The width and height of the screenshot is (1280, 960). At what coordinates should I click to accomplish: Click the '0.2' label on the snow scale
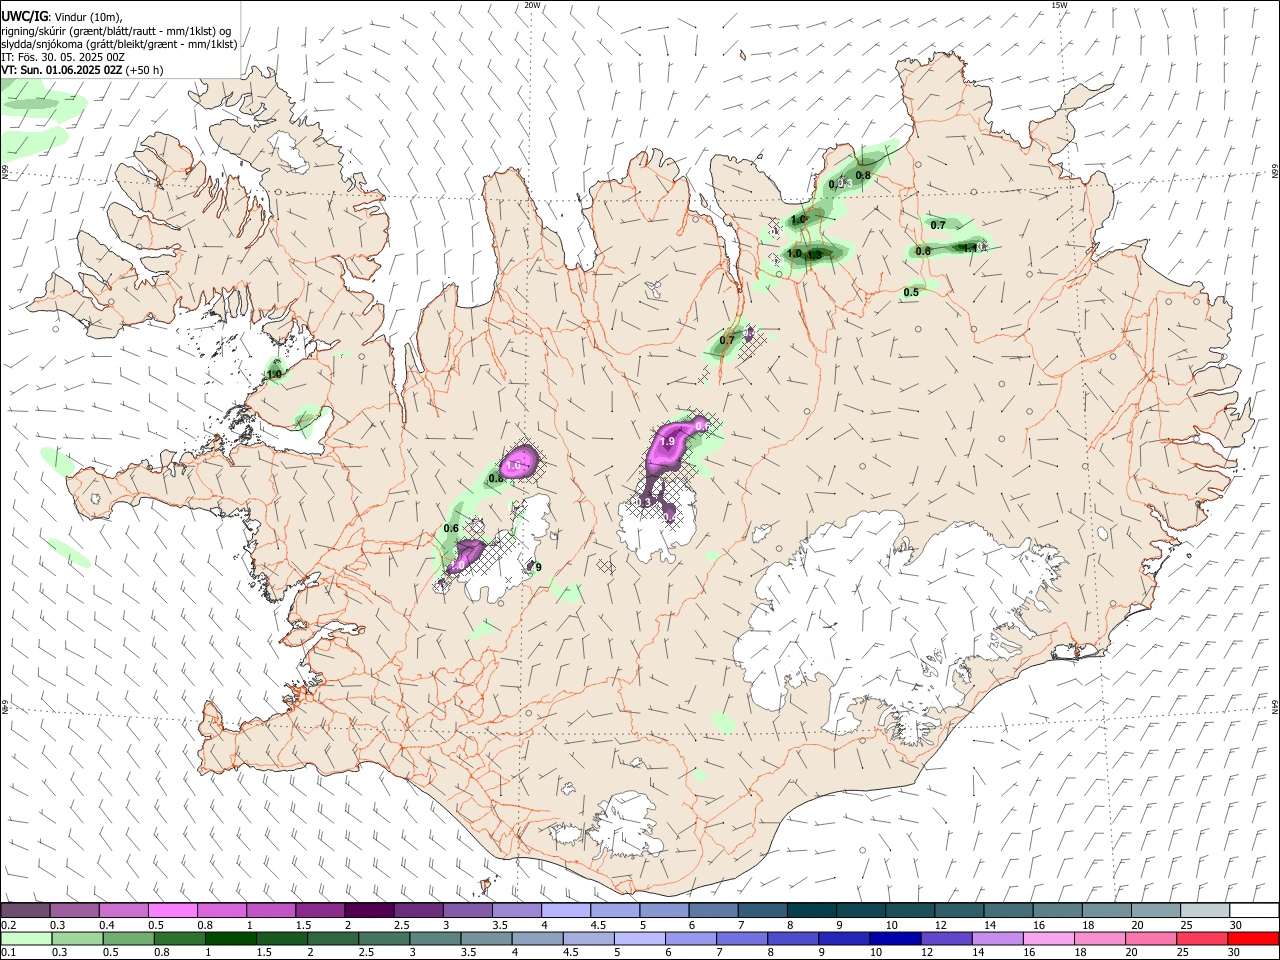coord(8,925)
